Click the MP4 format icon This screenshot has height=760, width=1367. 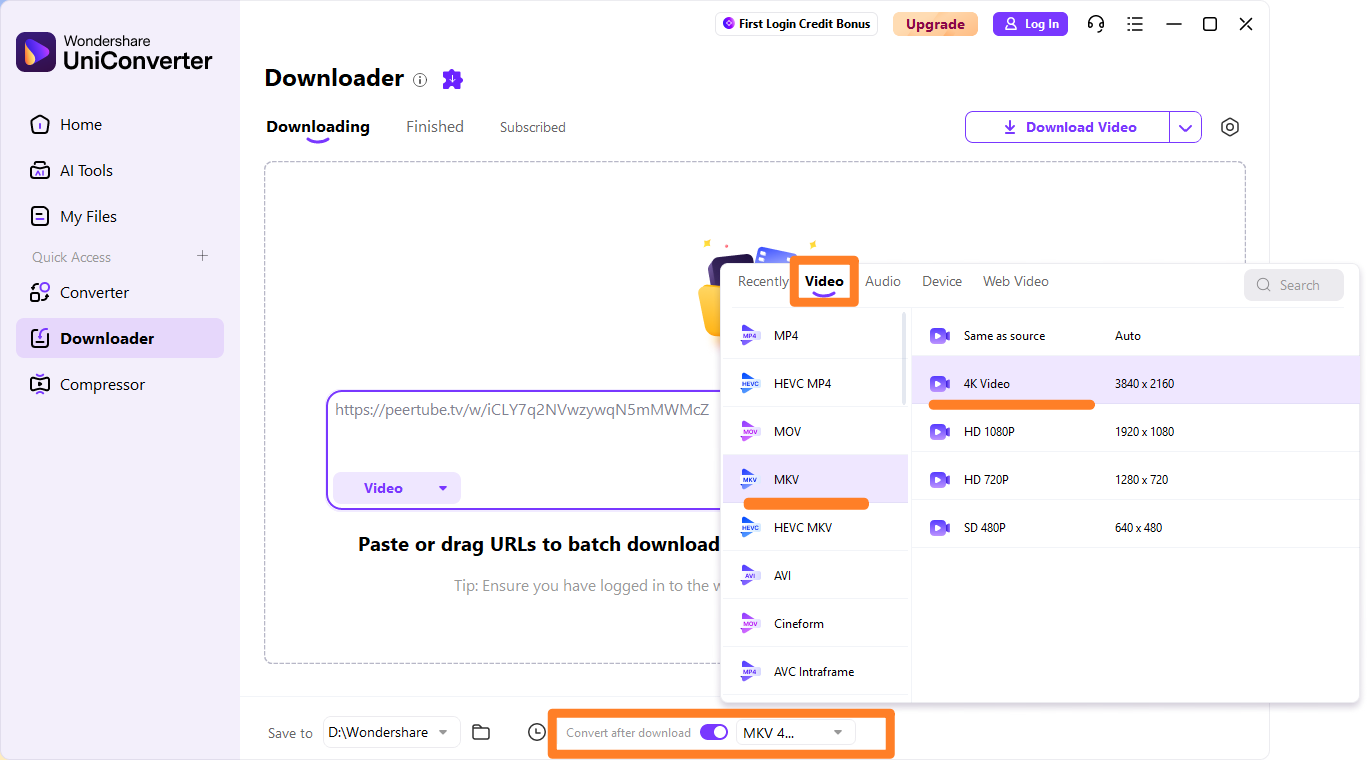coord(750,336)
